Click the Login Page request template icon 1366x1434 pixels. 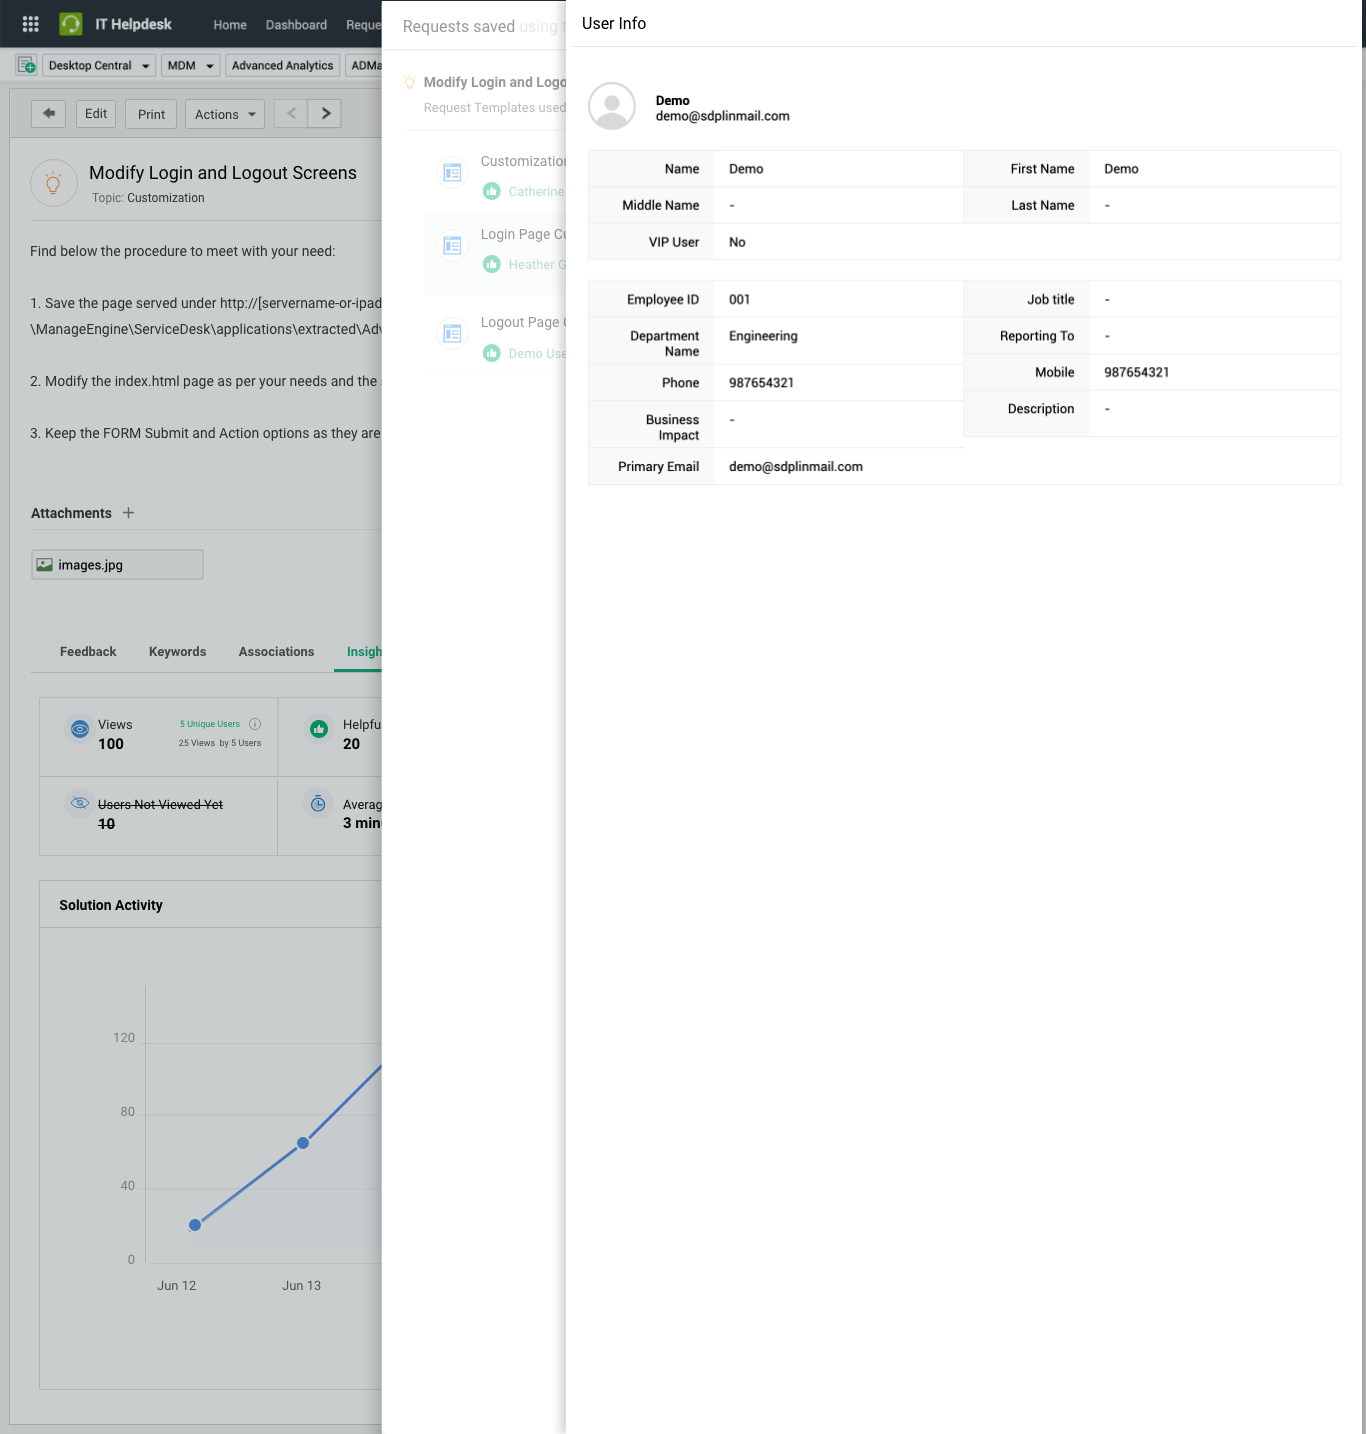pyautogui.click(x=452, y=246)
